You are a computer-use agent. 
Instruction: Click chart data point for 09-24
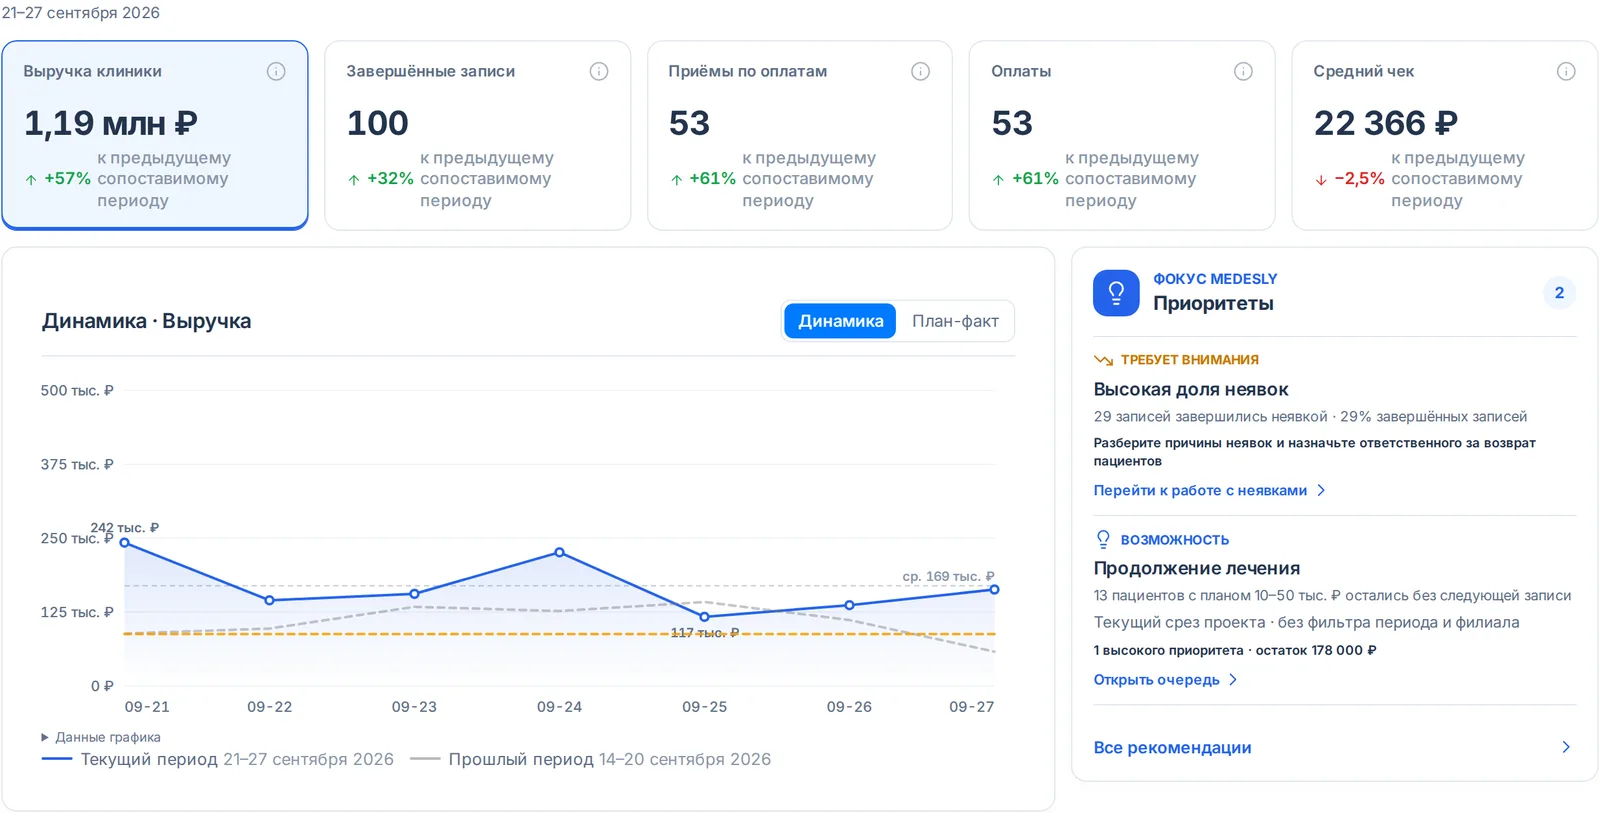pos(560,552)
